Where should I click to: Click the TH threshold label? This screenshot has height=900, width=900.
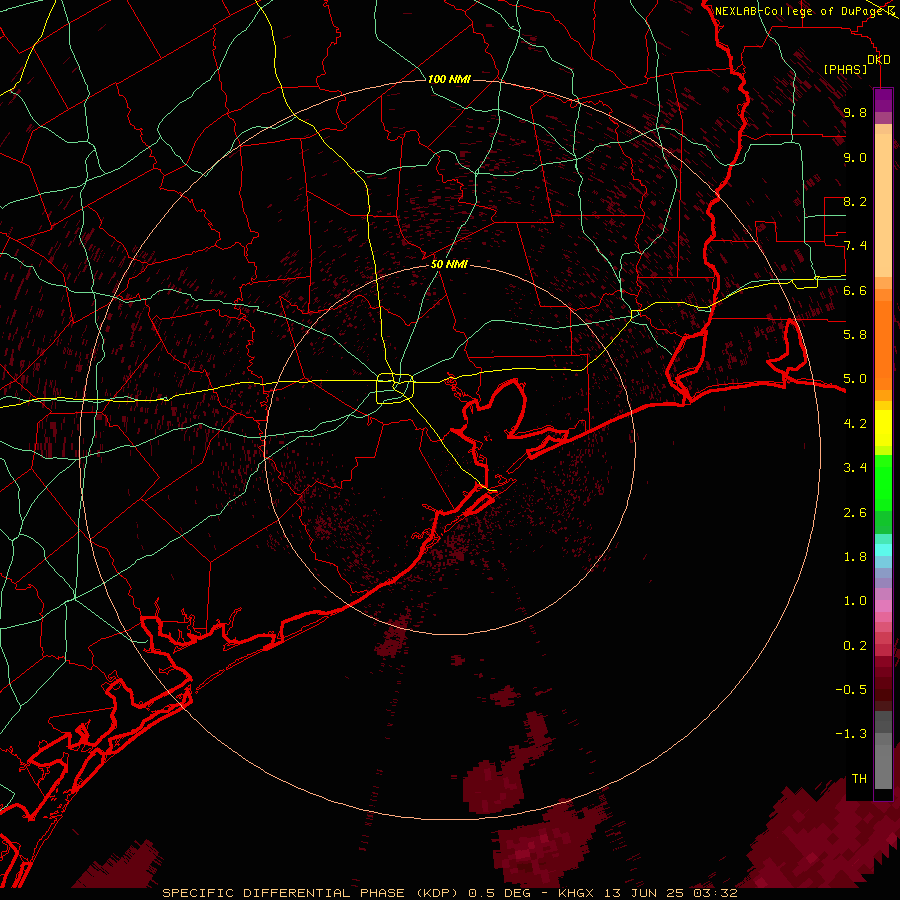coord(859,779)
